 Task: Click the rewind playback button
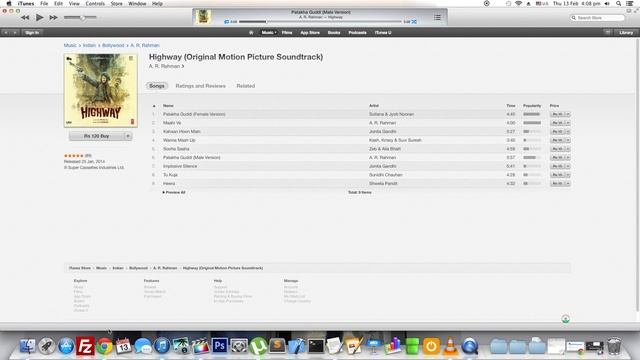(x=25, y=18)
